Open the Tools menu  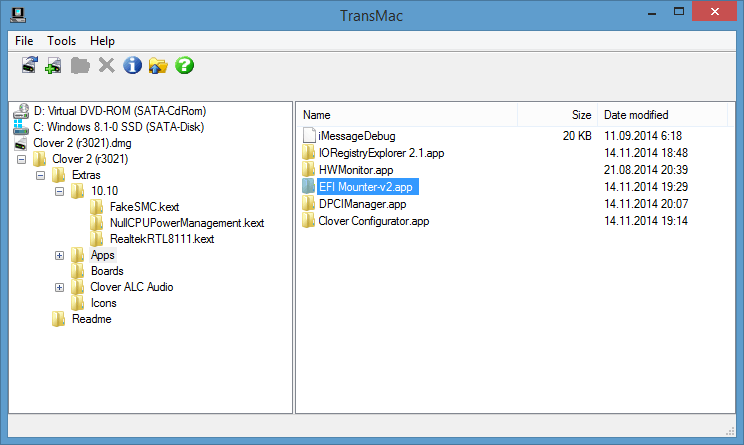[61, 41]
